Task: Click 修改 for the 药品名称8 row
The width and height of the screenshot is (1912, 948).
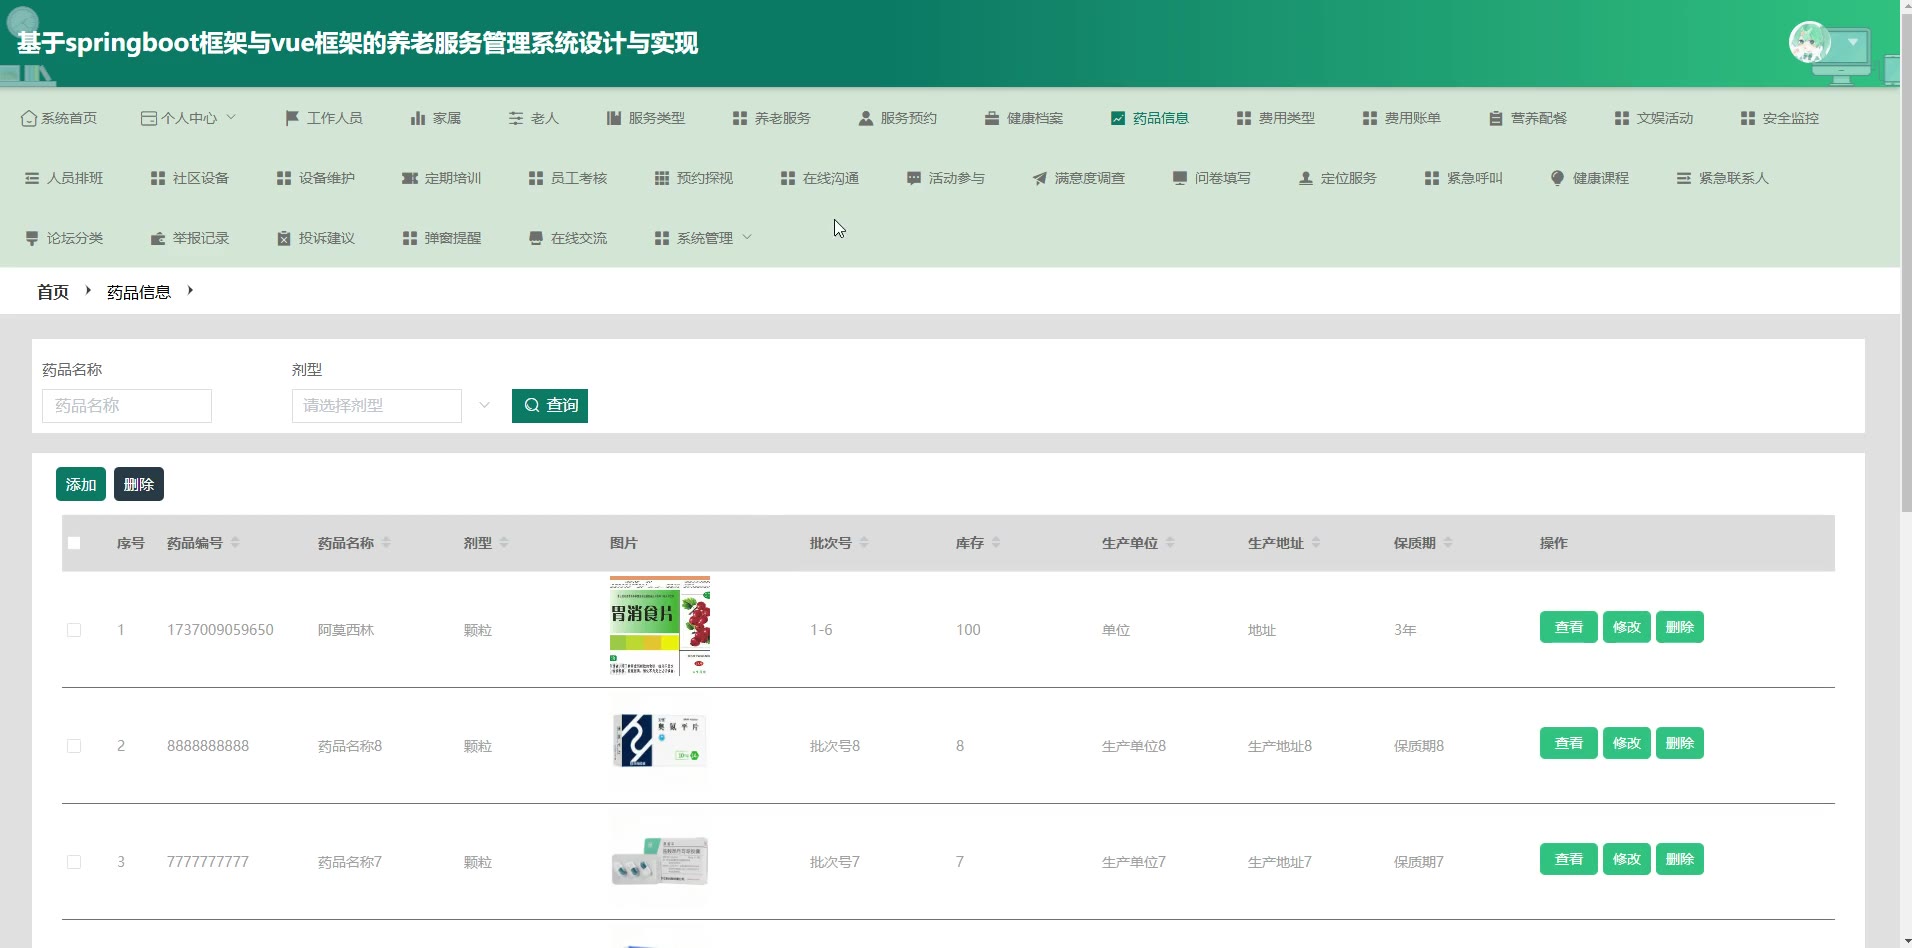Action: (x=1627, y=743)
